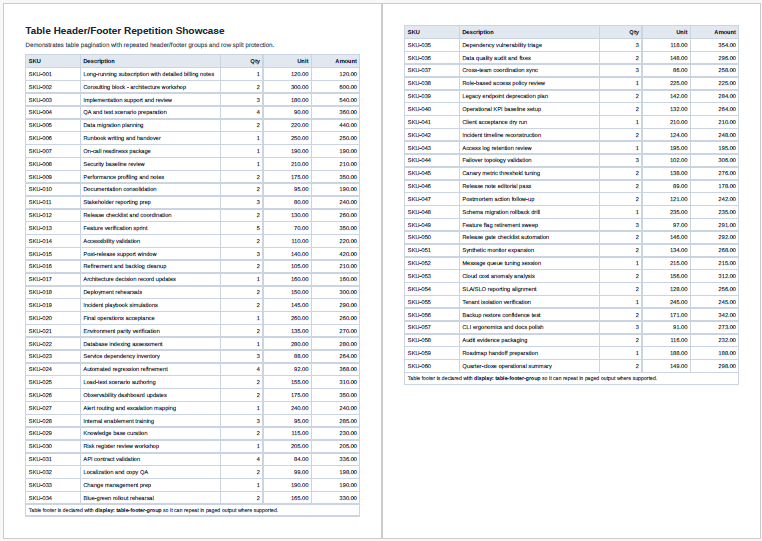Select the SKU-060 cell
Viewport: 762px width, 541px height.
(419, 366)
